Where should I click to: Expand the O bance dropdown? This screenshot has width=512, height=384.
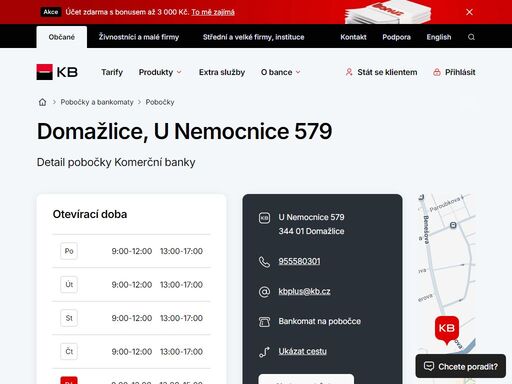pos(281,72)
